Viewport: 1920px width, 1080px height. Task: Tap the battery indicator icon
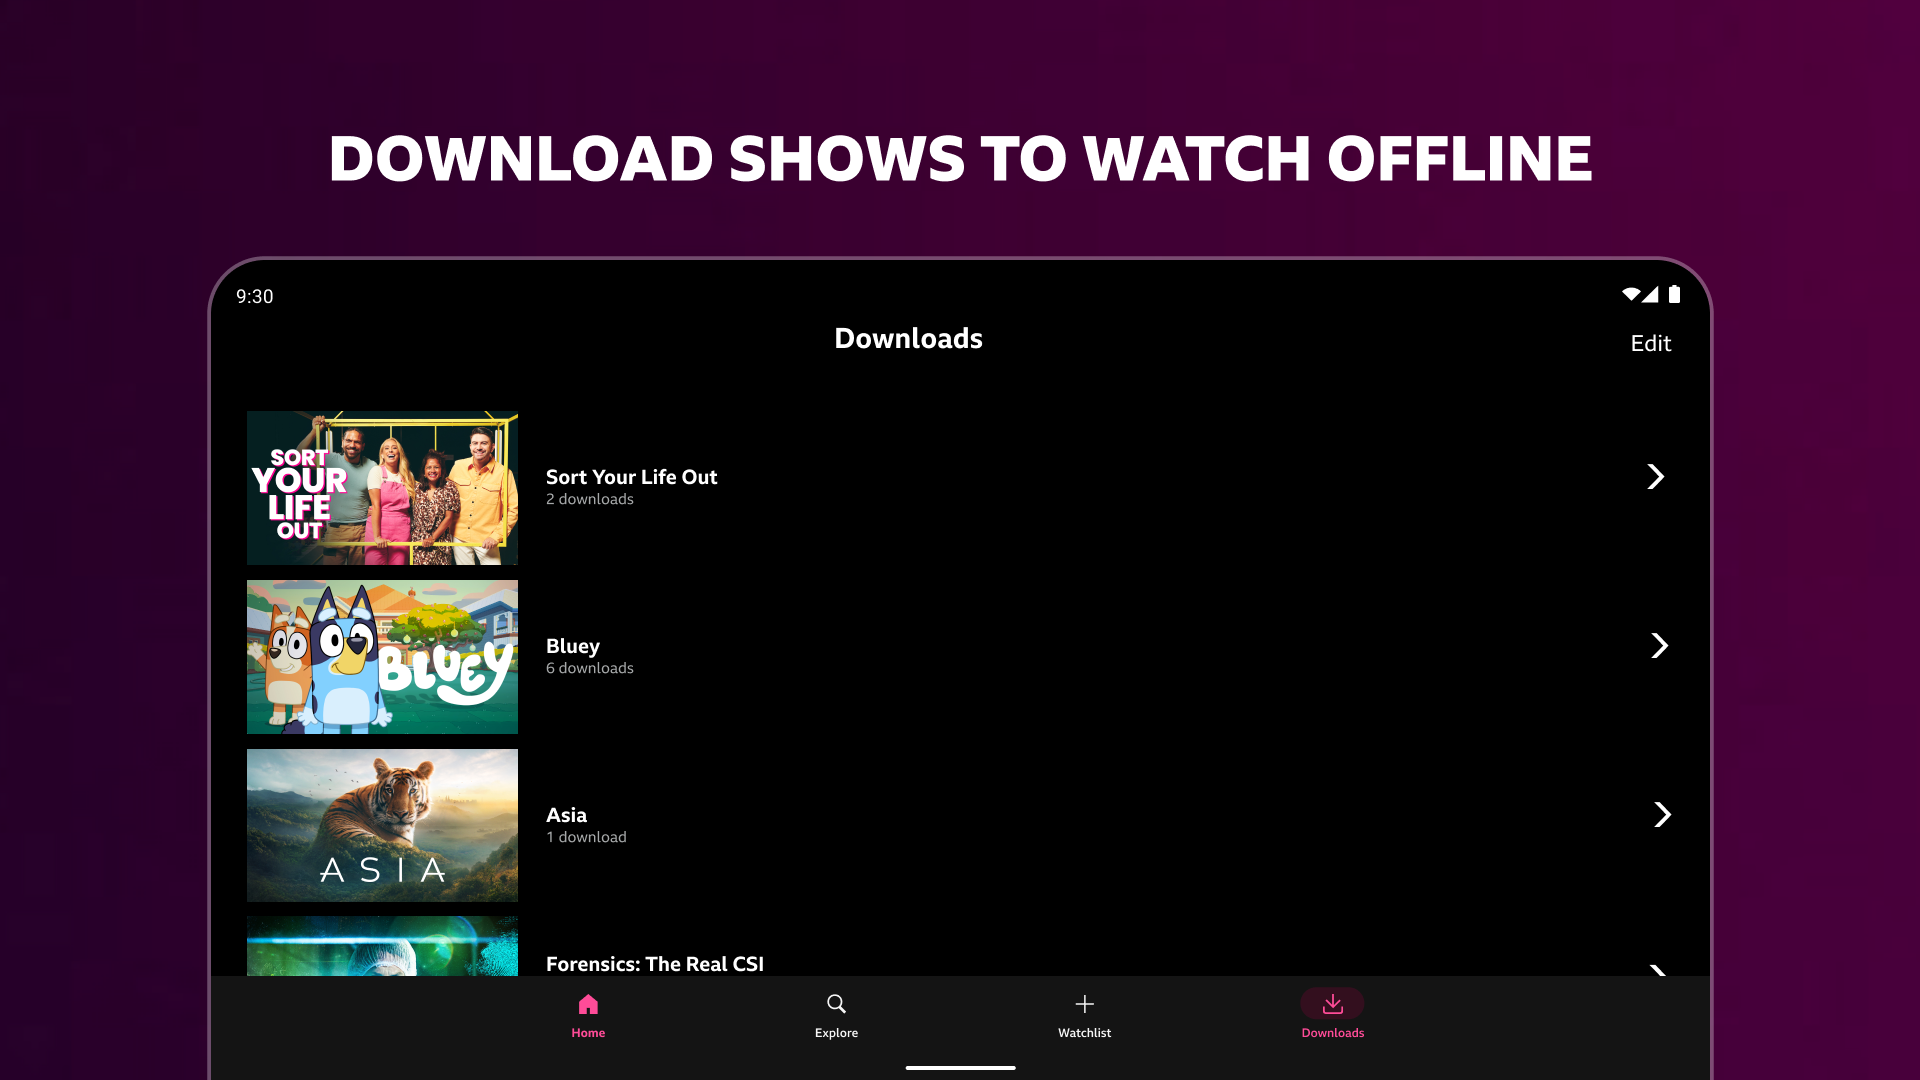click(x=1676, y=294)
